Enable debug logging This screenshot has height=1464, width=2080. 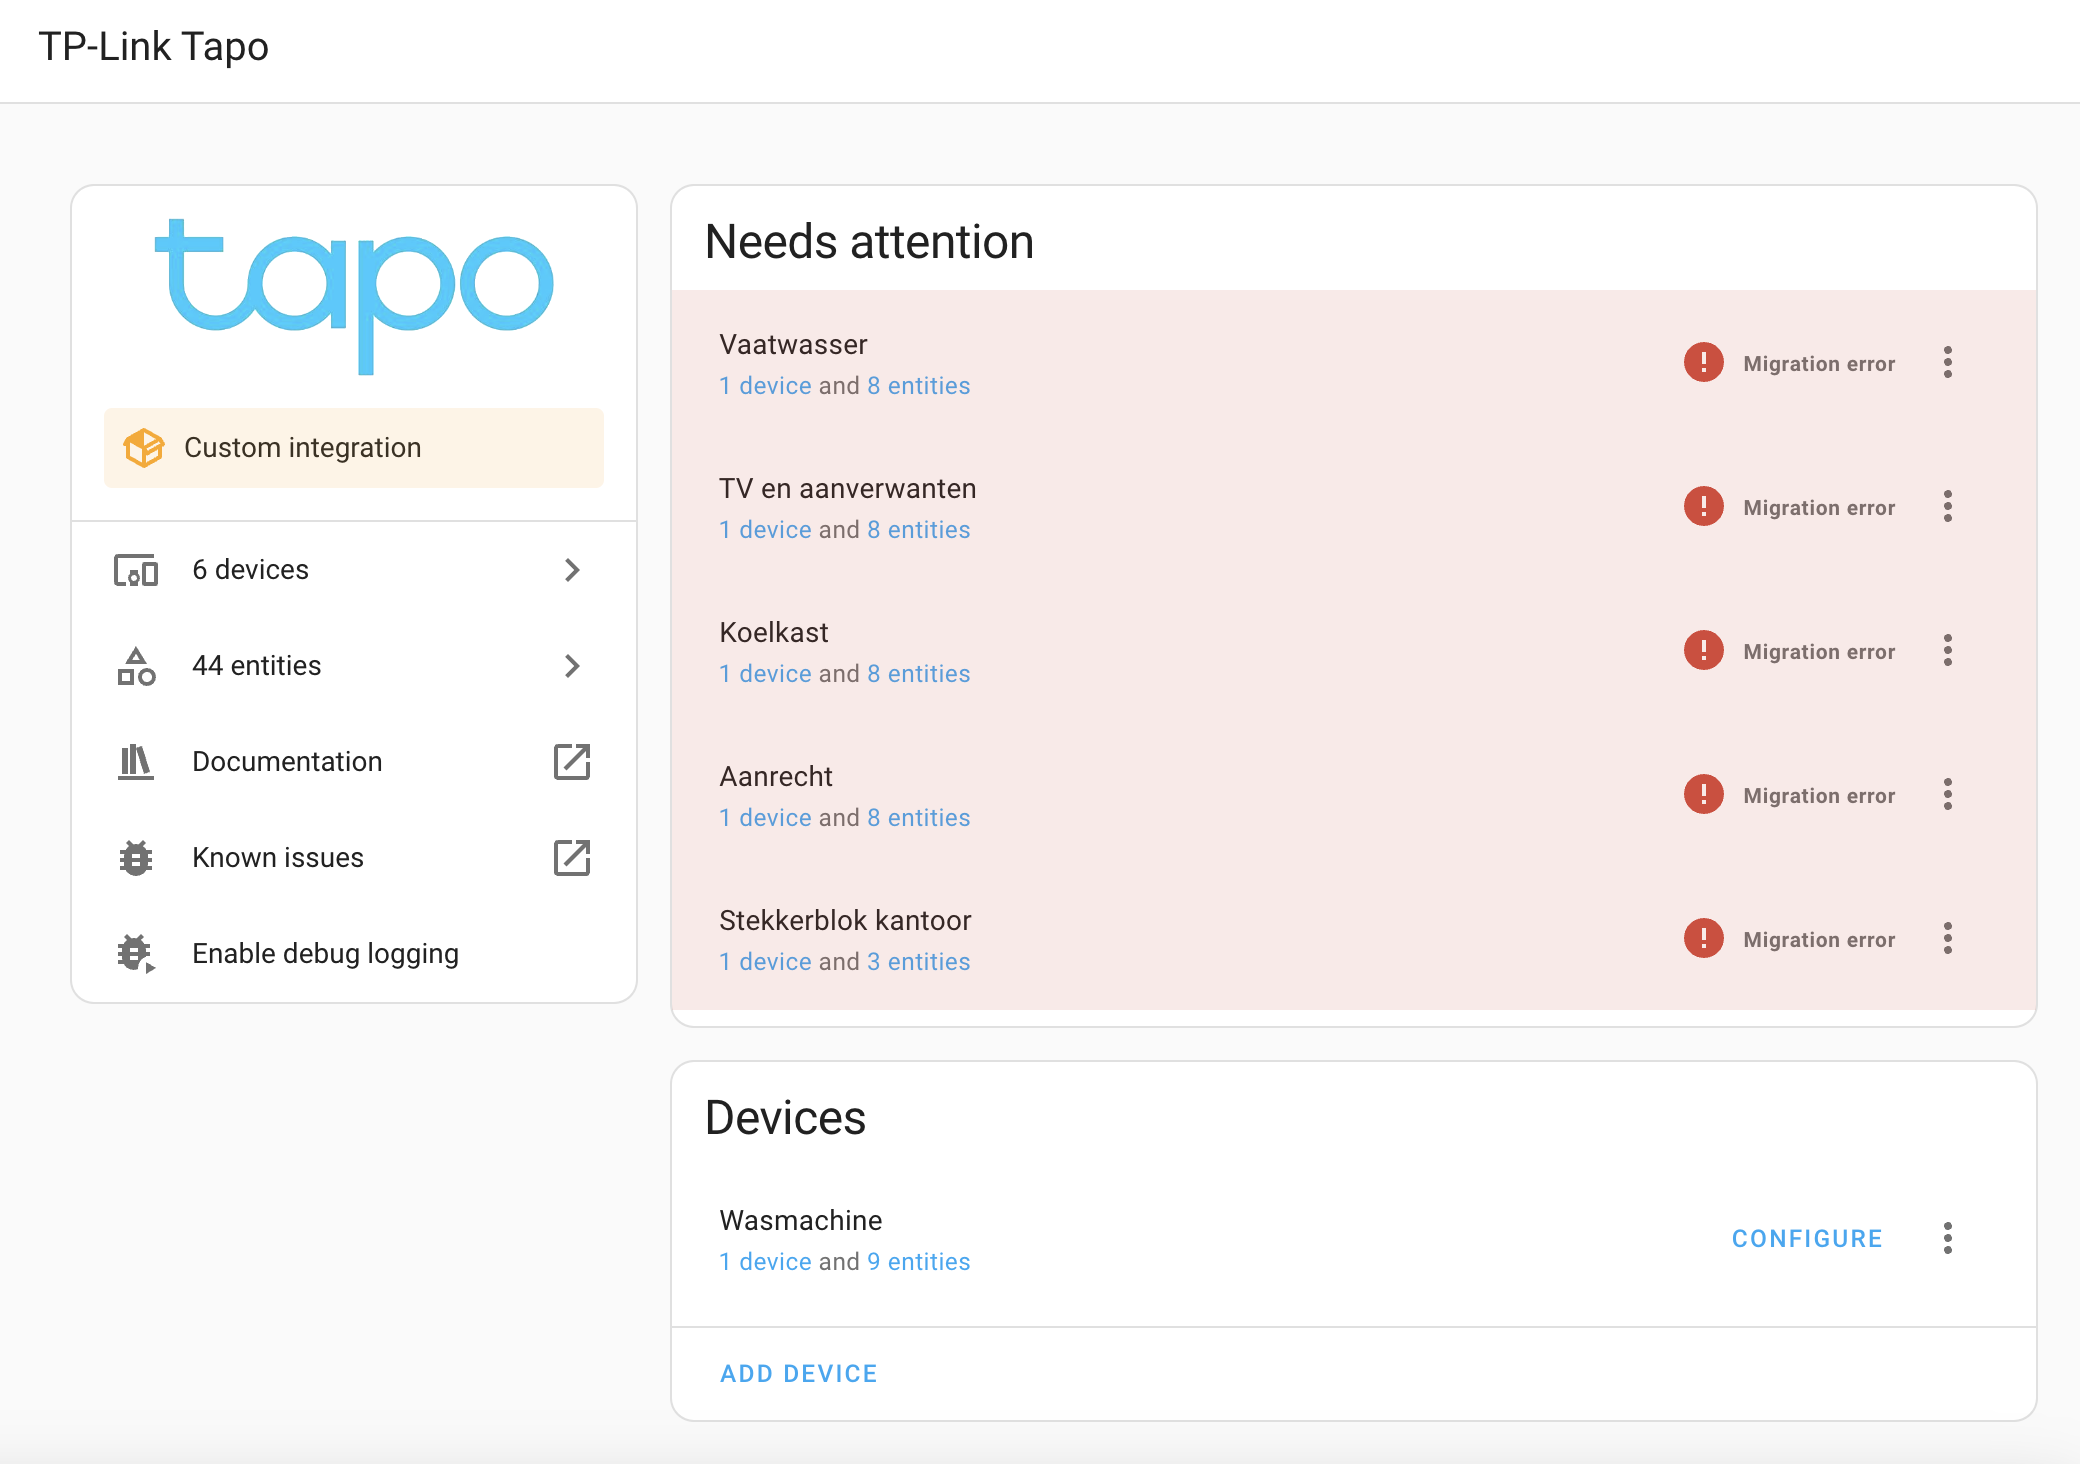click(x=325, y=954)
